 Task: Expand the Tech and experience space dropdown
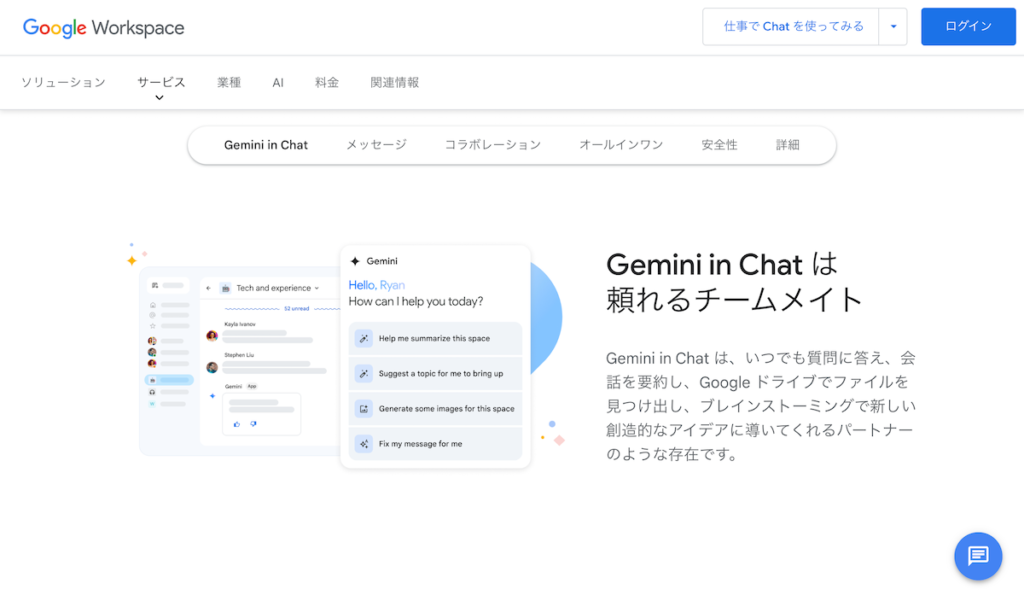click(317, 288)
